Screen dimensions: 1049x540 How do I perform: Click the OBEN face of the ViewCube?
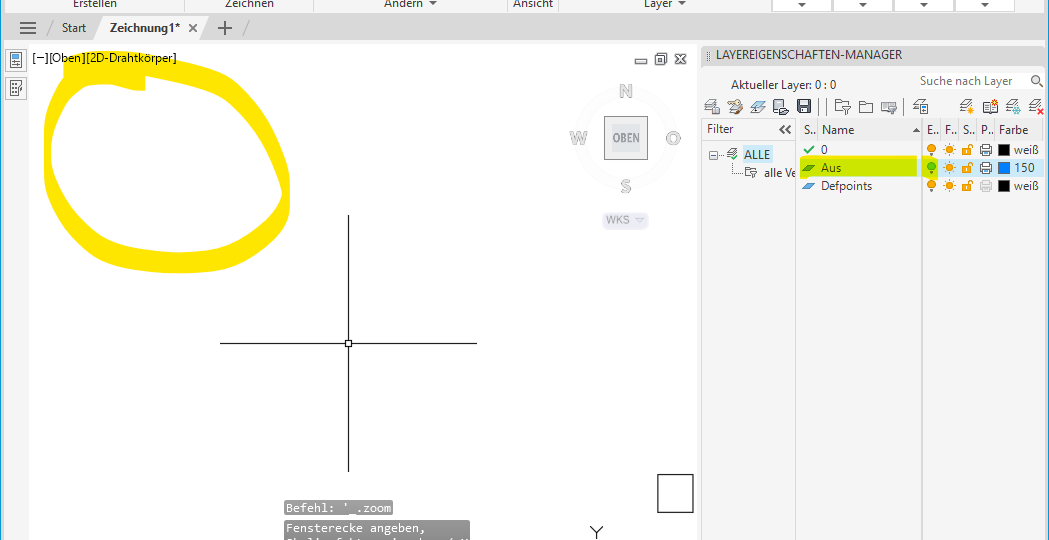[x=626, y=138]
